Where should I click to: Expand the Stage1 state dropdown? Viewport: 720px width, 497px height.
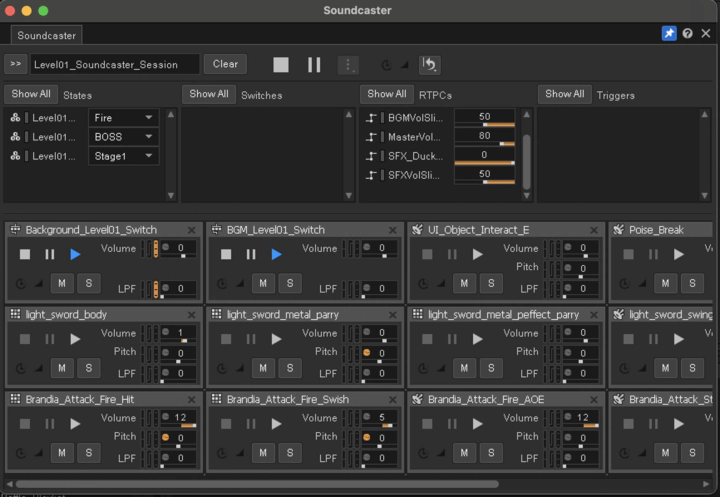point(124,156)
